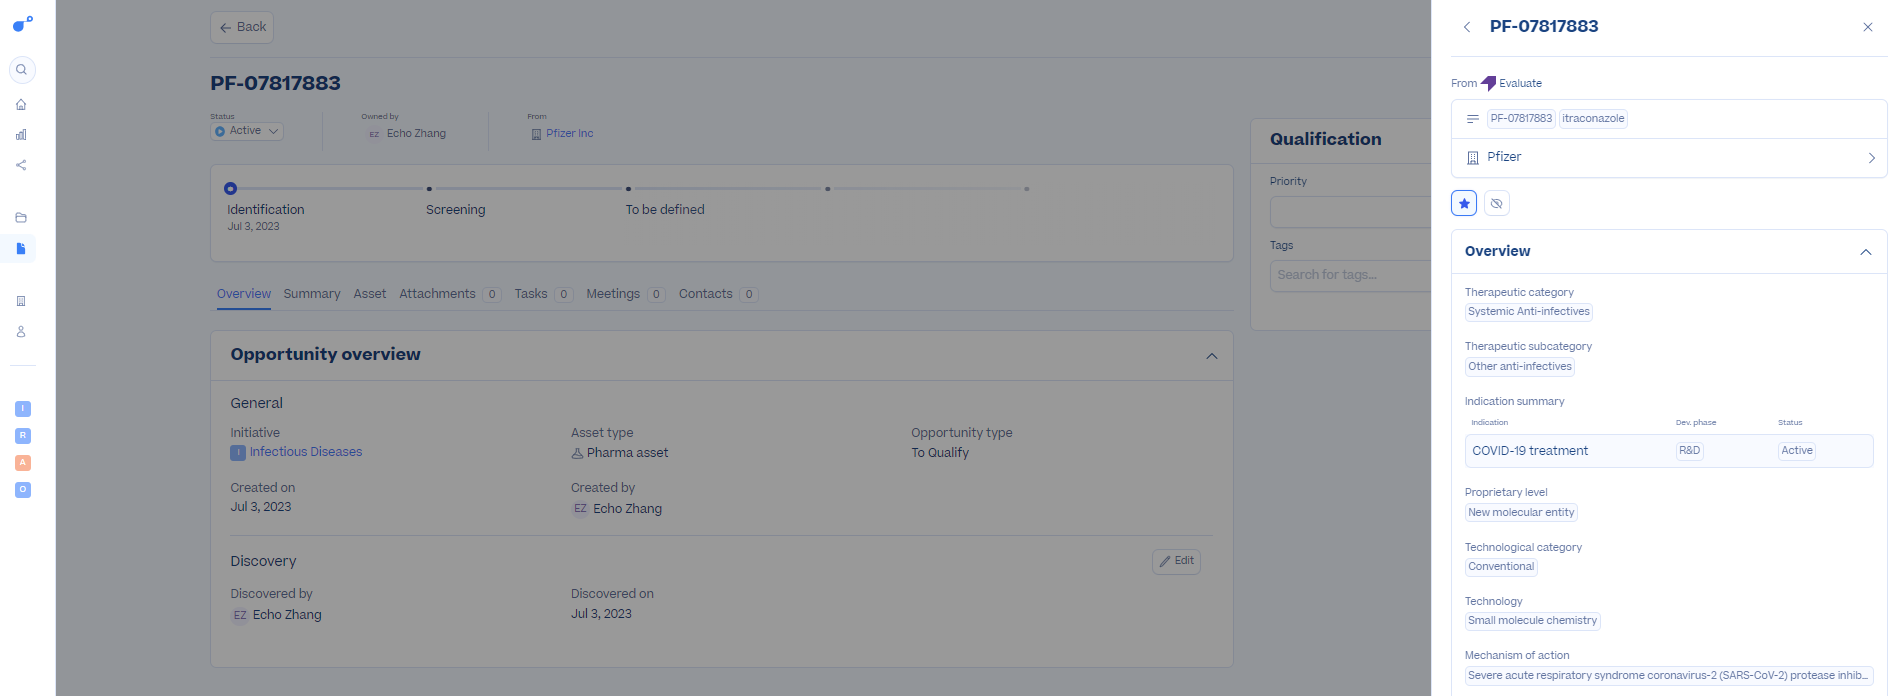
Task: Click the PF-07817883 tag in panel
Action: 1521,119
